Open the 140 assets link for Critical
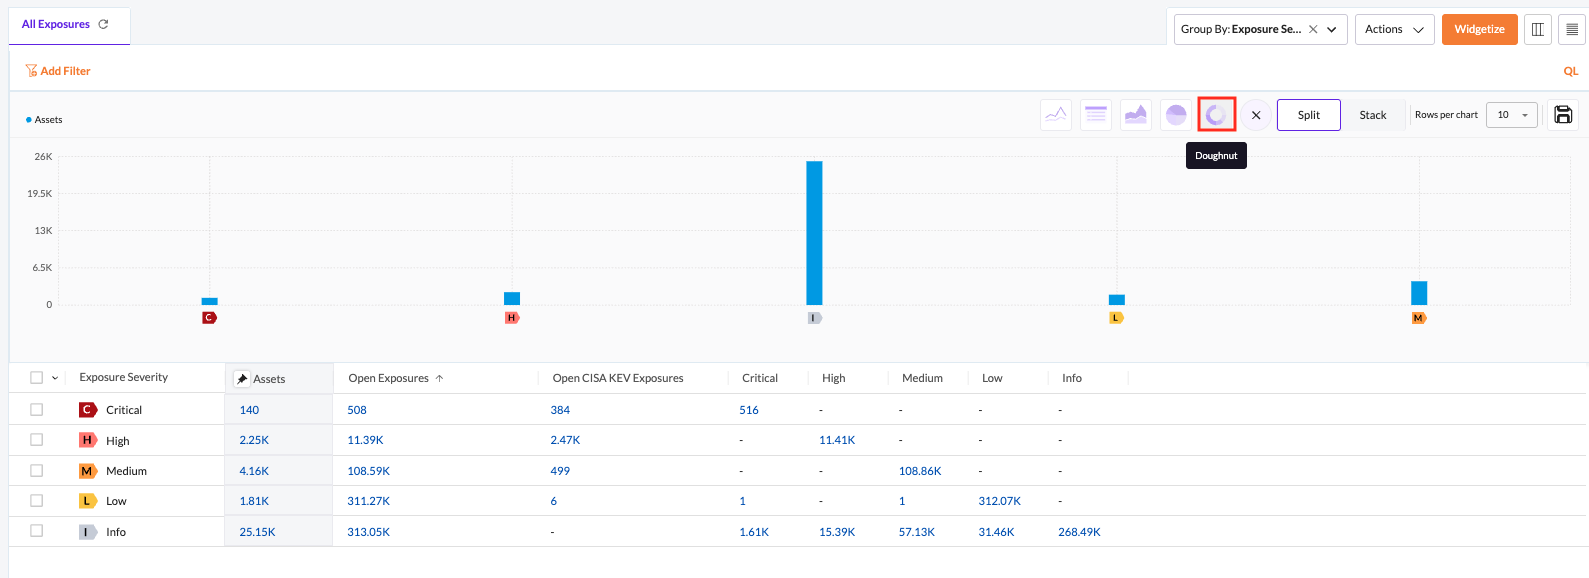Screen dimensions: 1589x578 pyautogui.click(x=249, y=410)
